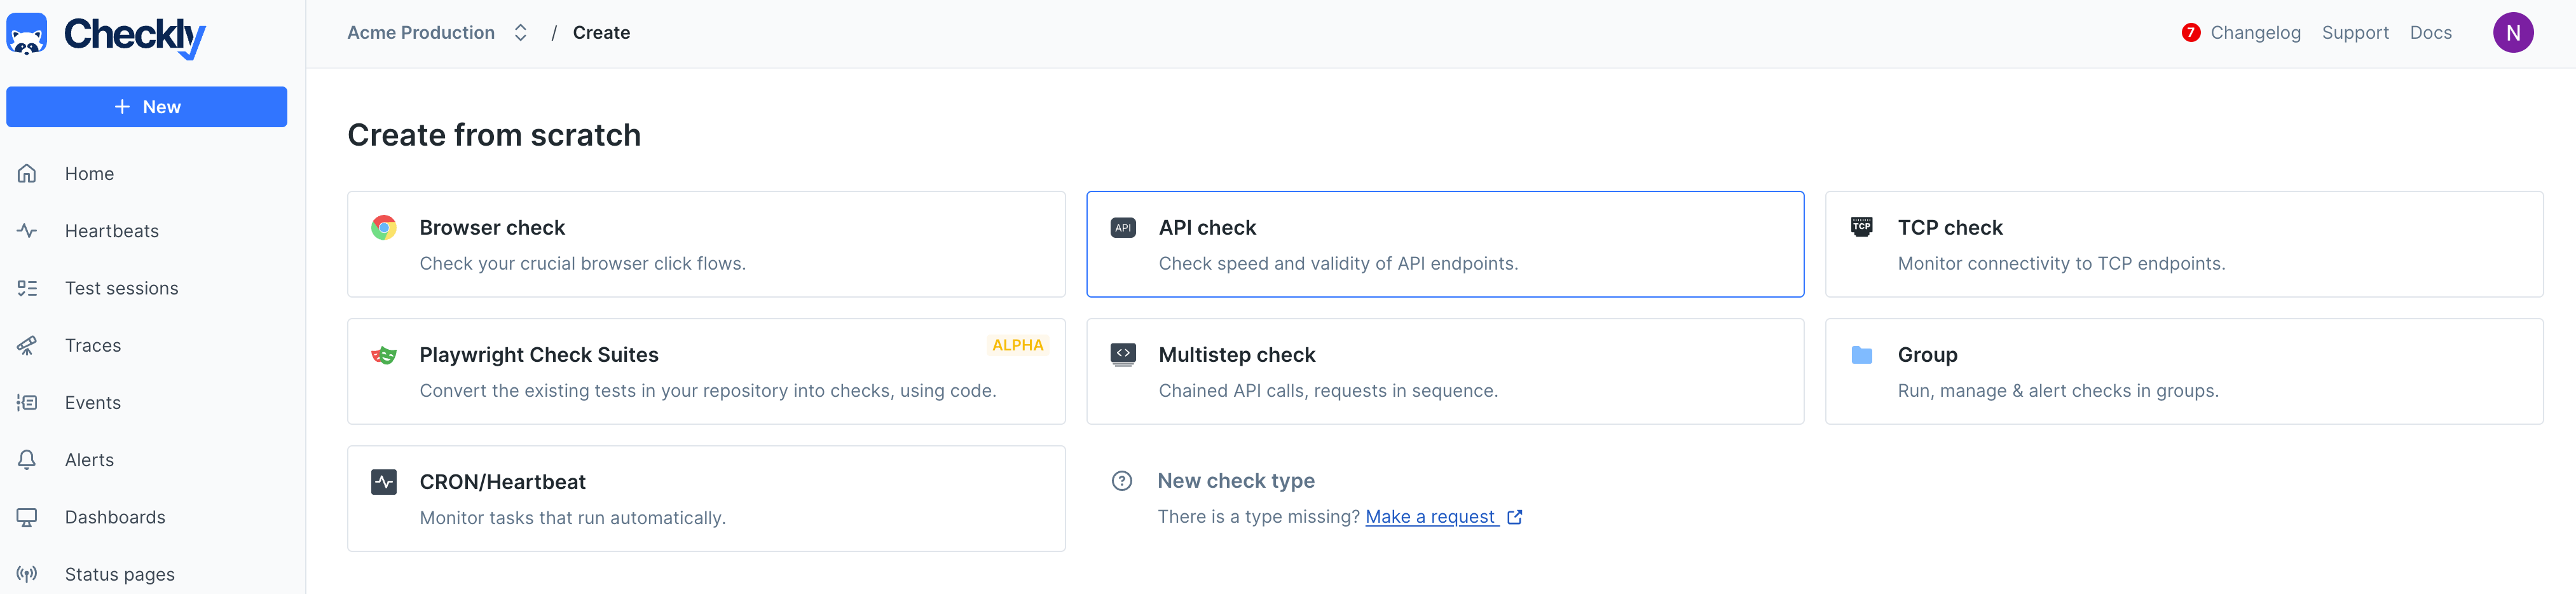The height and width of the screenshot is (594, 2576).
Task: Select the Browser check card
Action: (x=706, y=244)
